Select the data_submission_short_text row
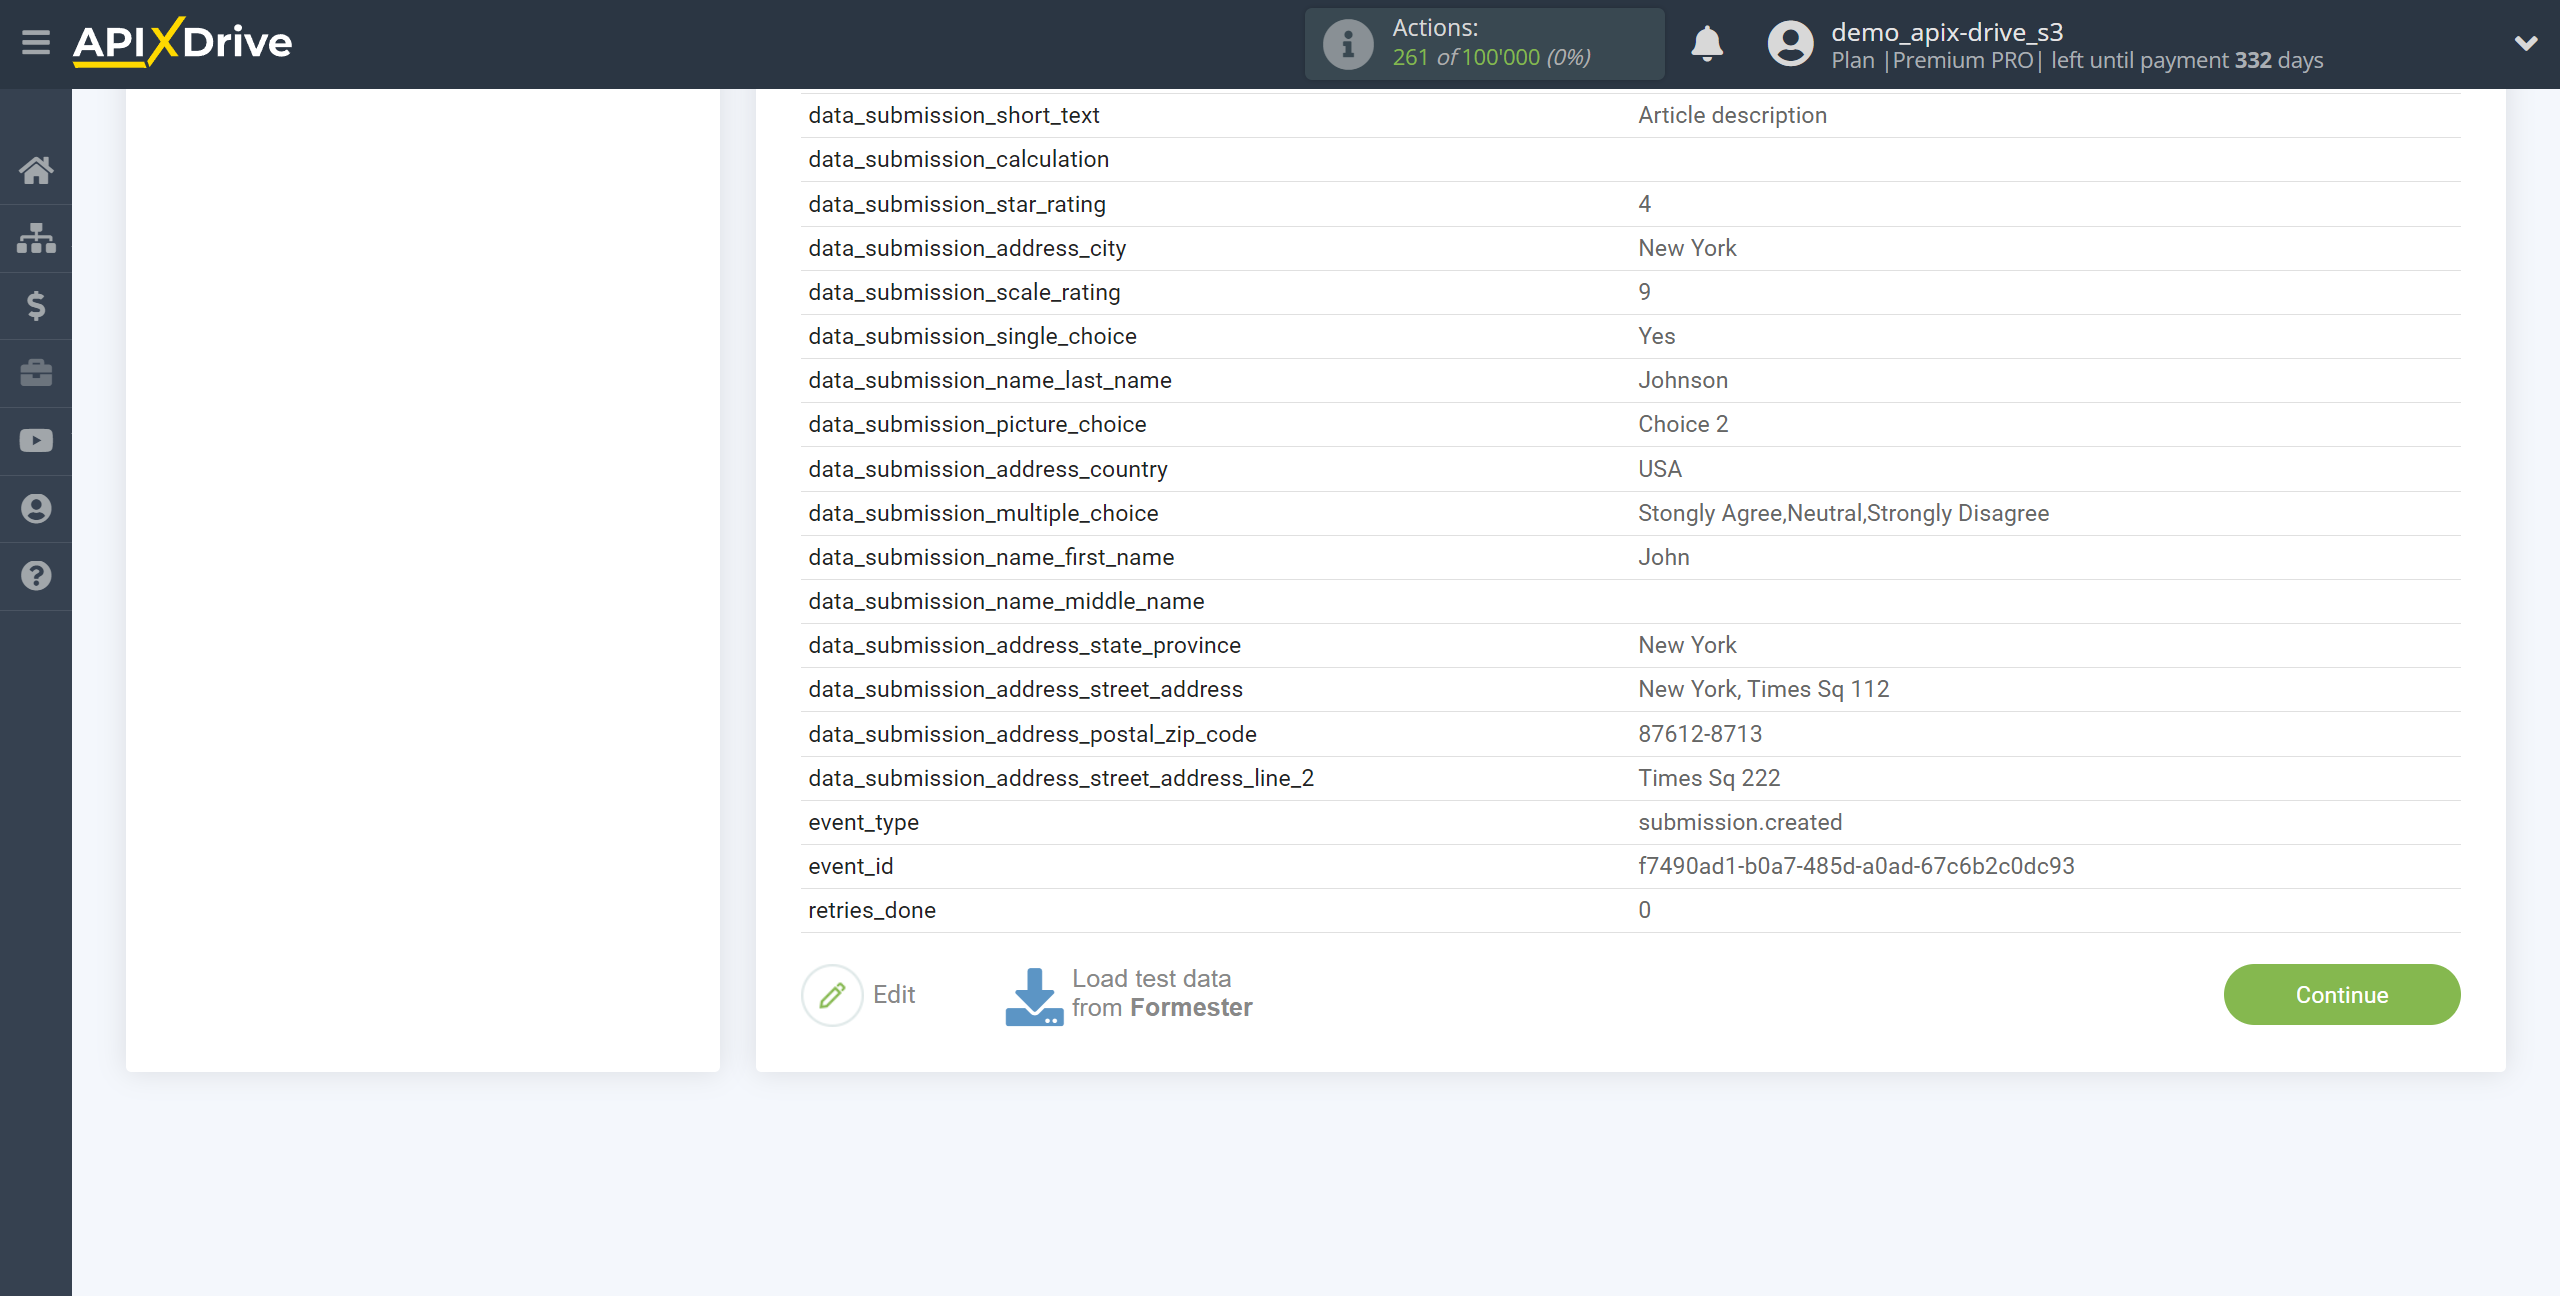This screenshot has width=2560, height=1296. [1630, 115]
